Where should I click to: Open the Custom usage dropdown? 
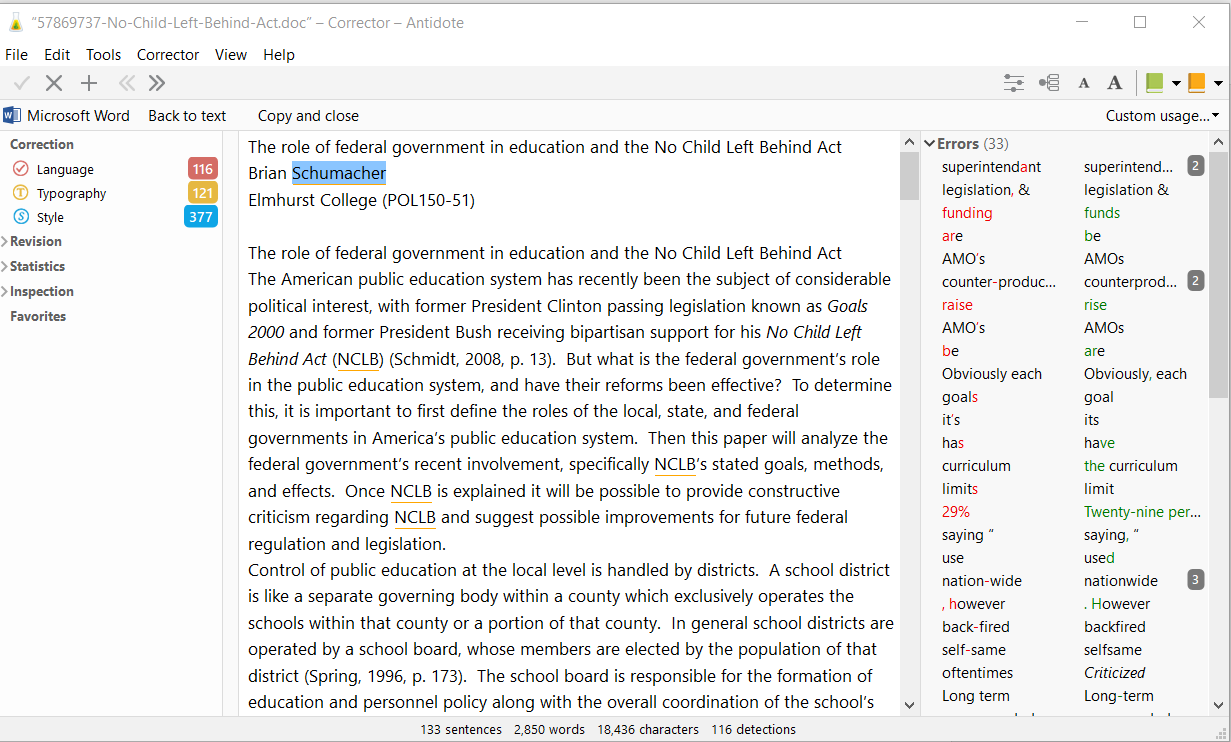coord(1162,116)
